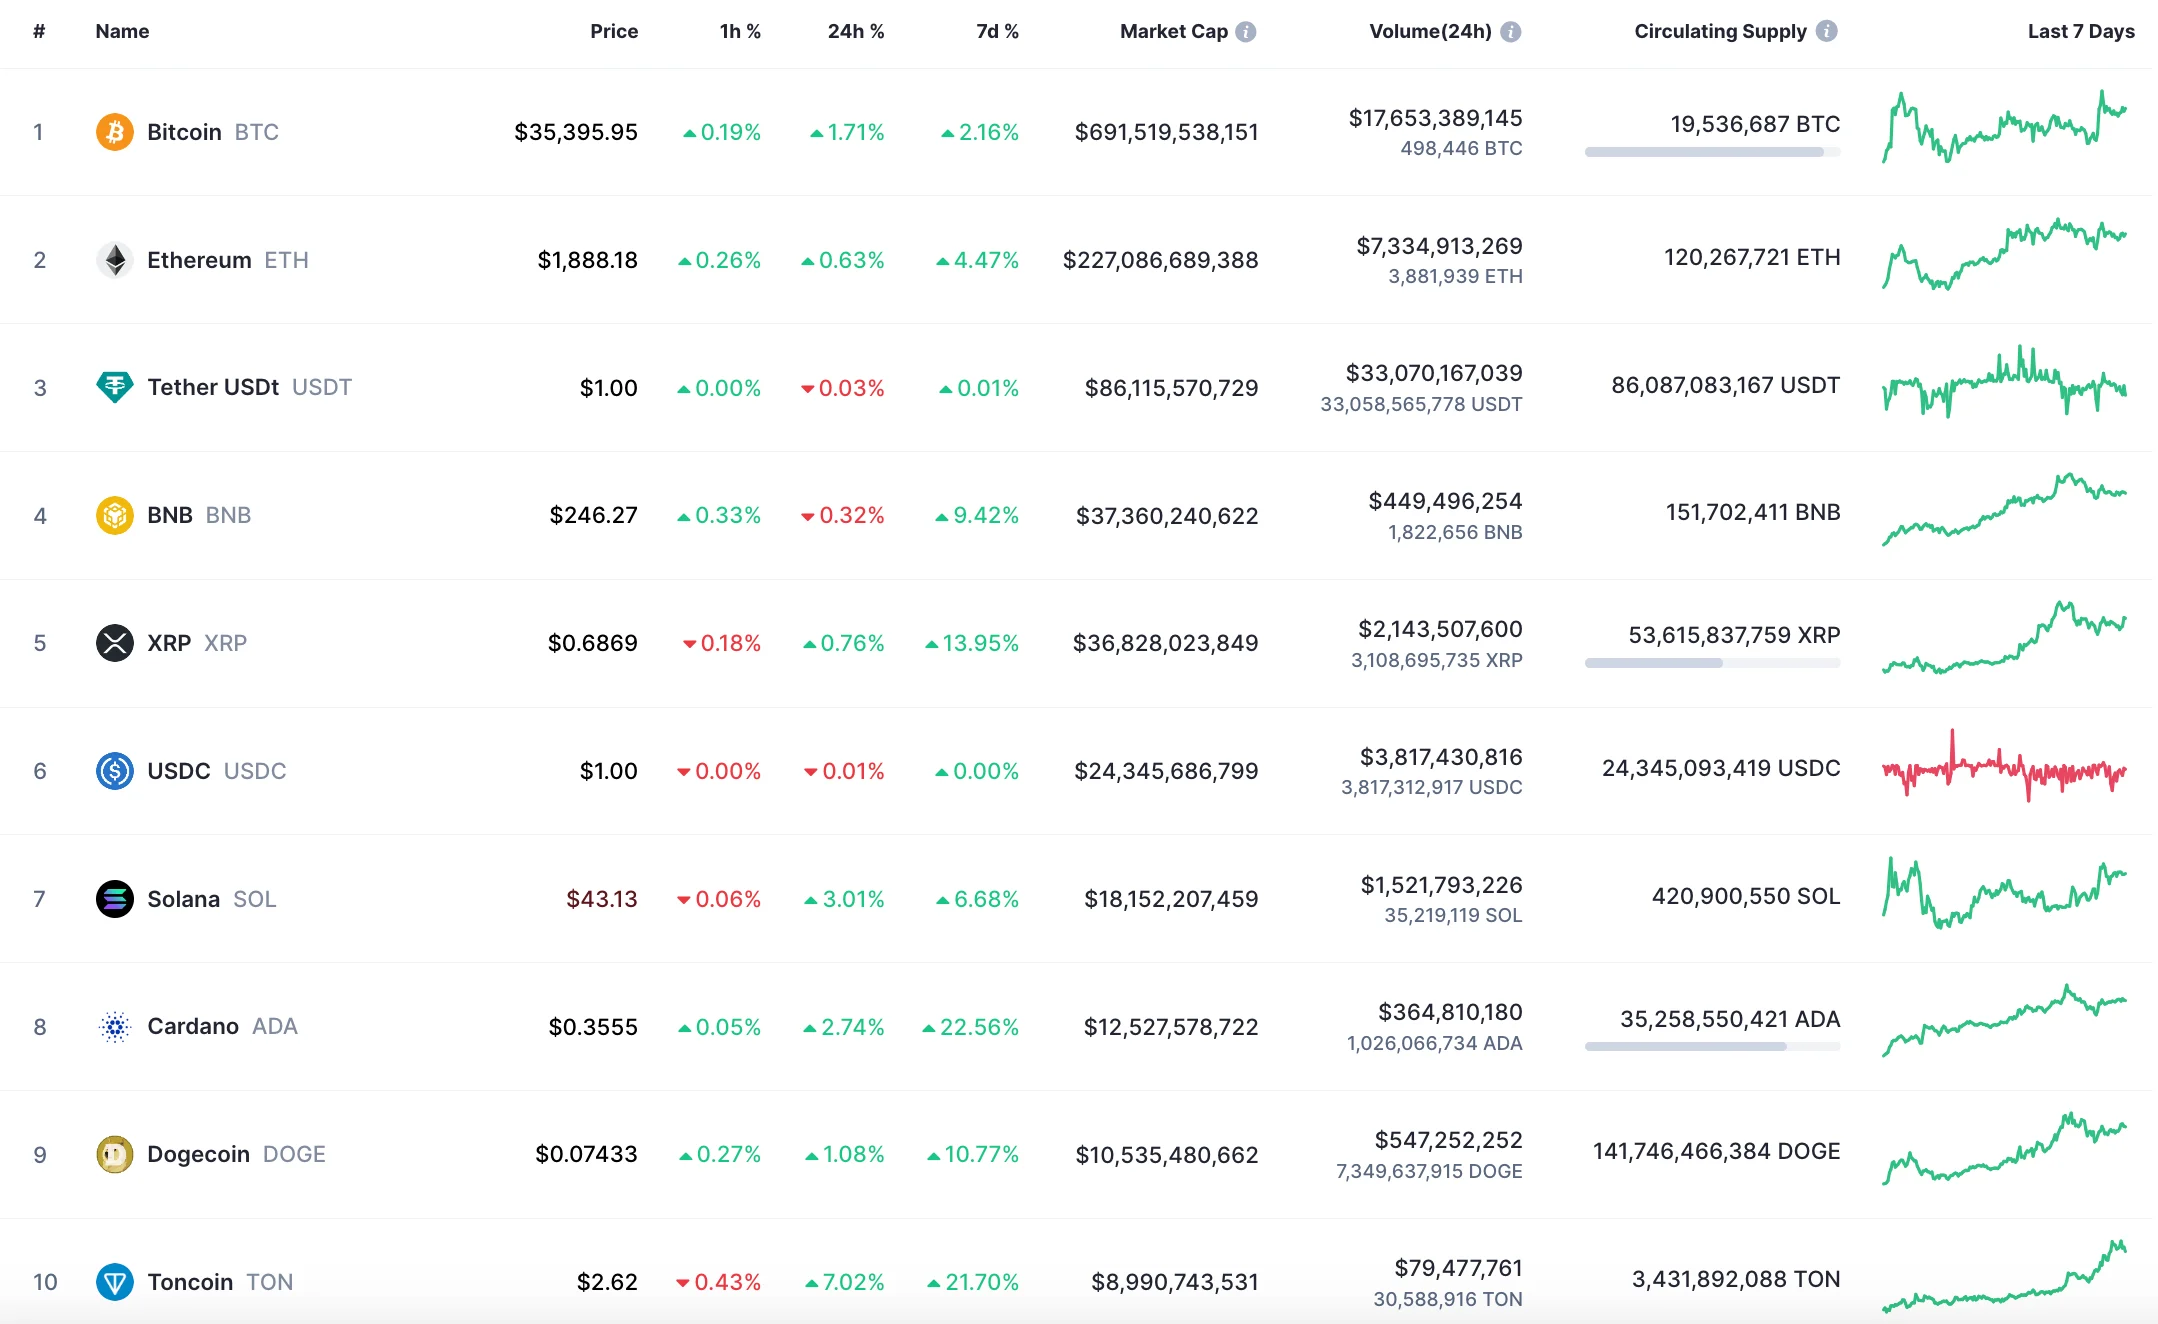Open the Cardano coin page link
This screenshot has width=2158, height=1324.
193,1027
